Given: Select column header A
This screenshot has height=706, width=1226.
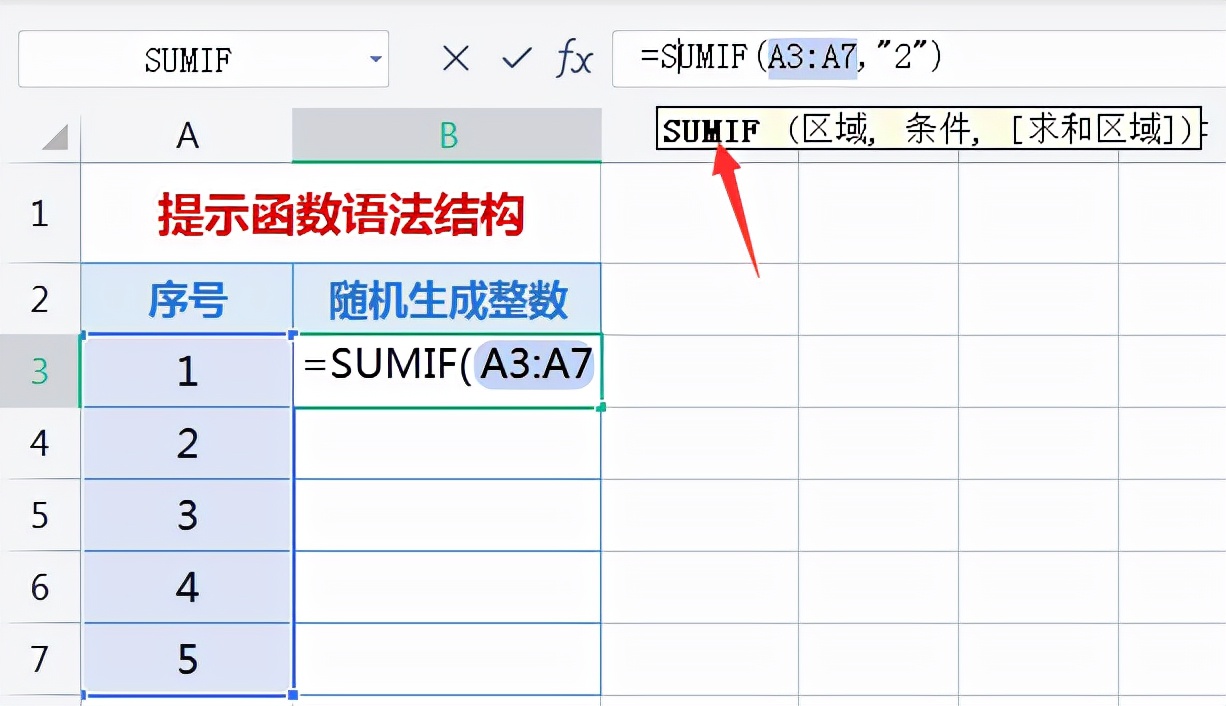Looking at the screenshot, I should (186, 133).
